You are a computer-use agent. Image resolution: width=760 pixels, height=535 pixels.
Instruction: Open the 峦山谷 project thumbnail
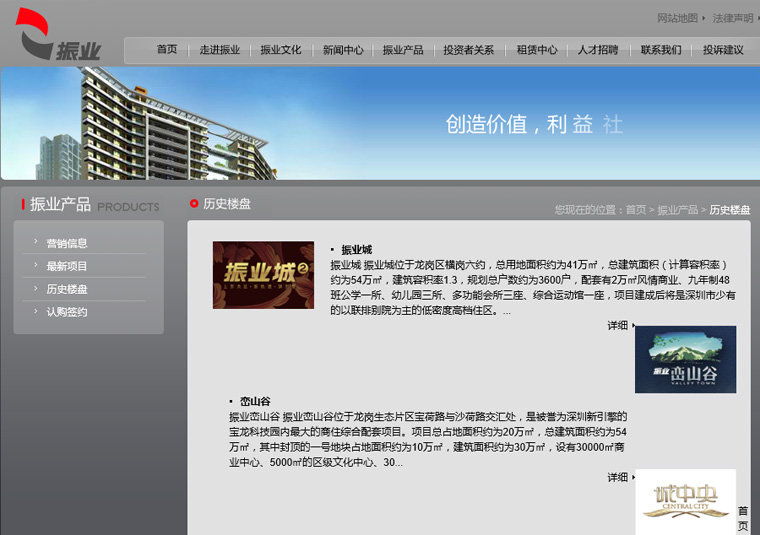685,359
